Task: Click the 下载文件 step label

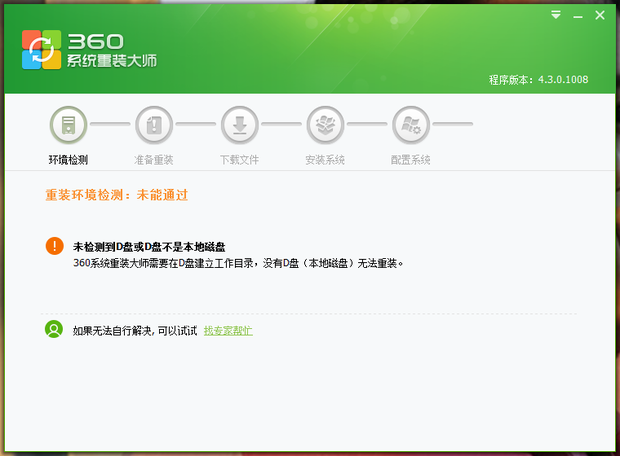Action: pos(240,160)
